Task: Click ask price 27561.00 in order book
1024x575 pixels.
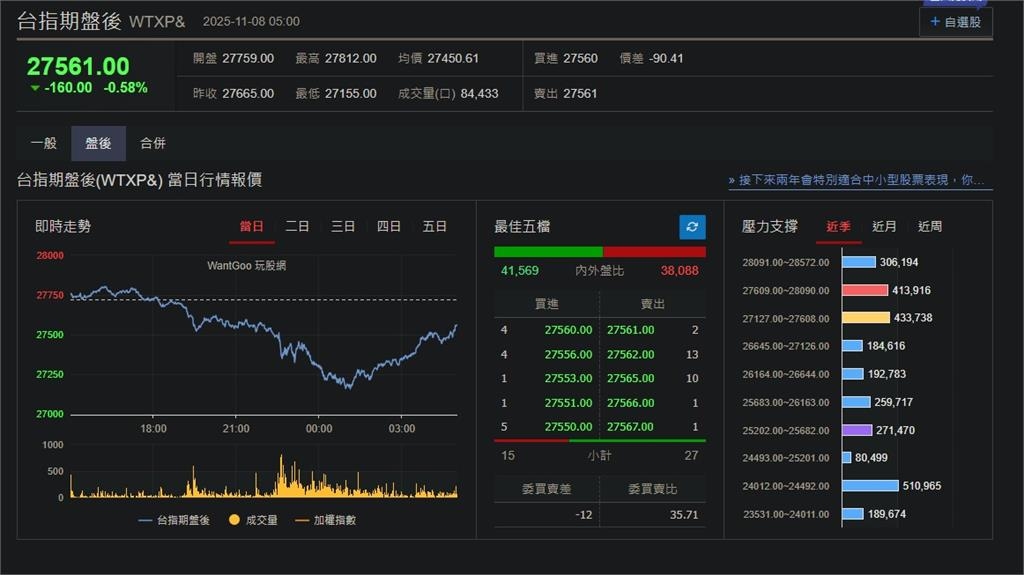Action: [x=630, y=330]
